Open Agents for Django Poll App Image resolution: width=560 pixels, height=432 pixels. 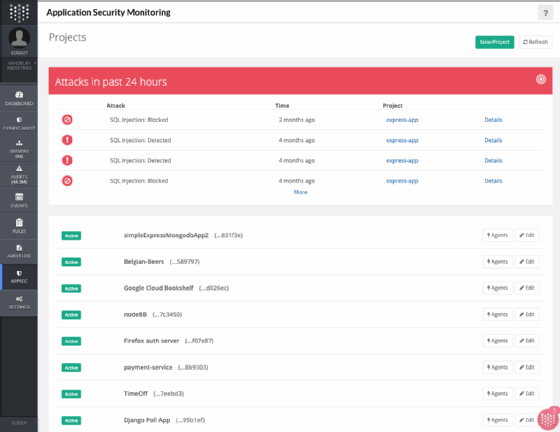(497, 420)
